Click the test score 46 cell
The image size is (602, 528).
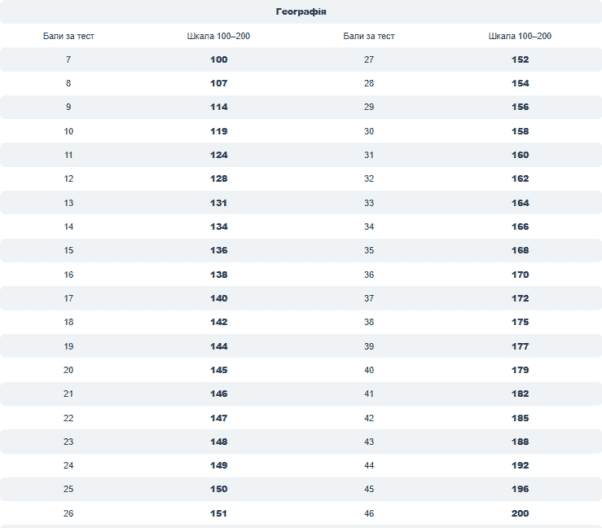pos(368,513)
